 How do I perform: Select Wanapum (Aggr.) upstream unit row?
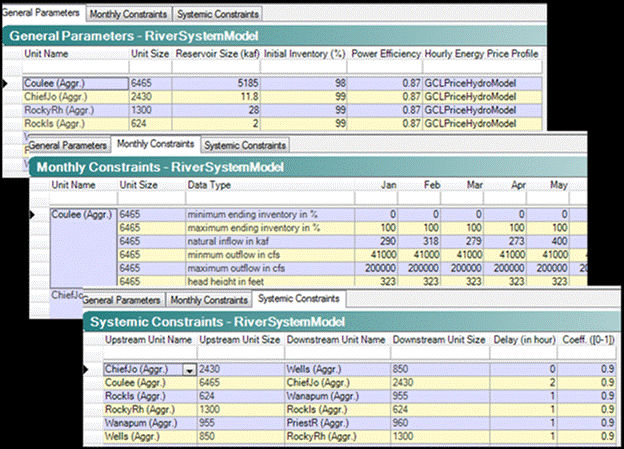click(360, 423)
